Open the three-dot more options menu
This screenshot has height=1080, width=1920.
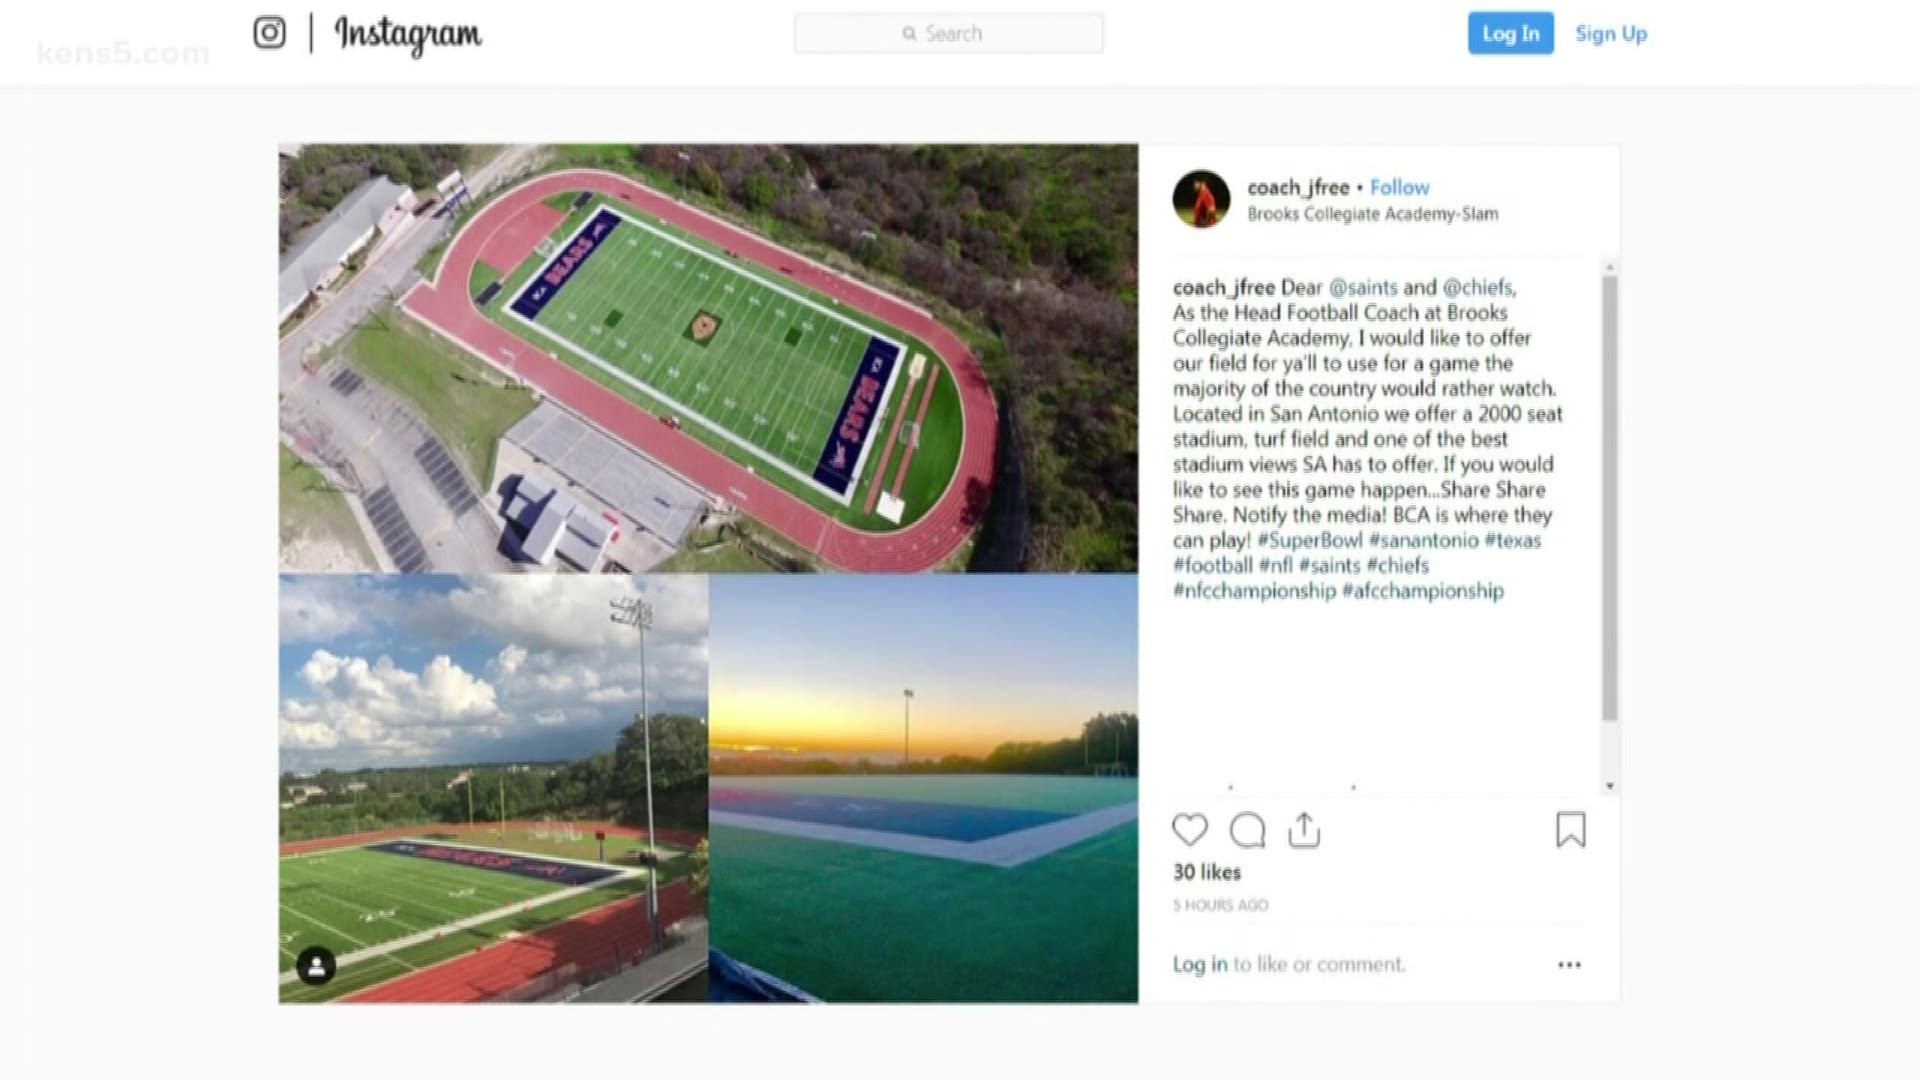tap(1569, 965)
